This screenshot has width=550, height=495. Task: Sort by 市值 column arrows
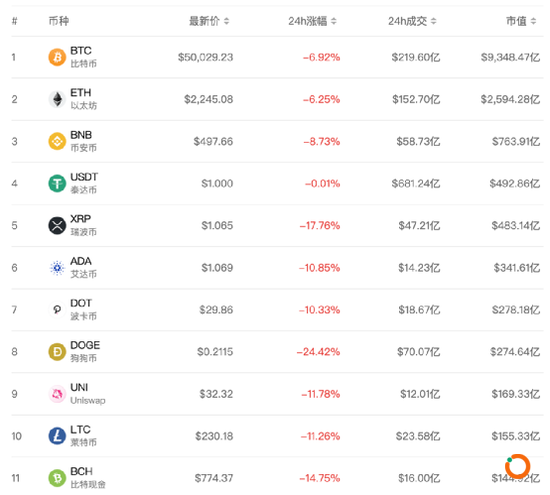tap(534, 21)
